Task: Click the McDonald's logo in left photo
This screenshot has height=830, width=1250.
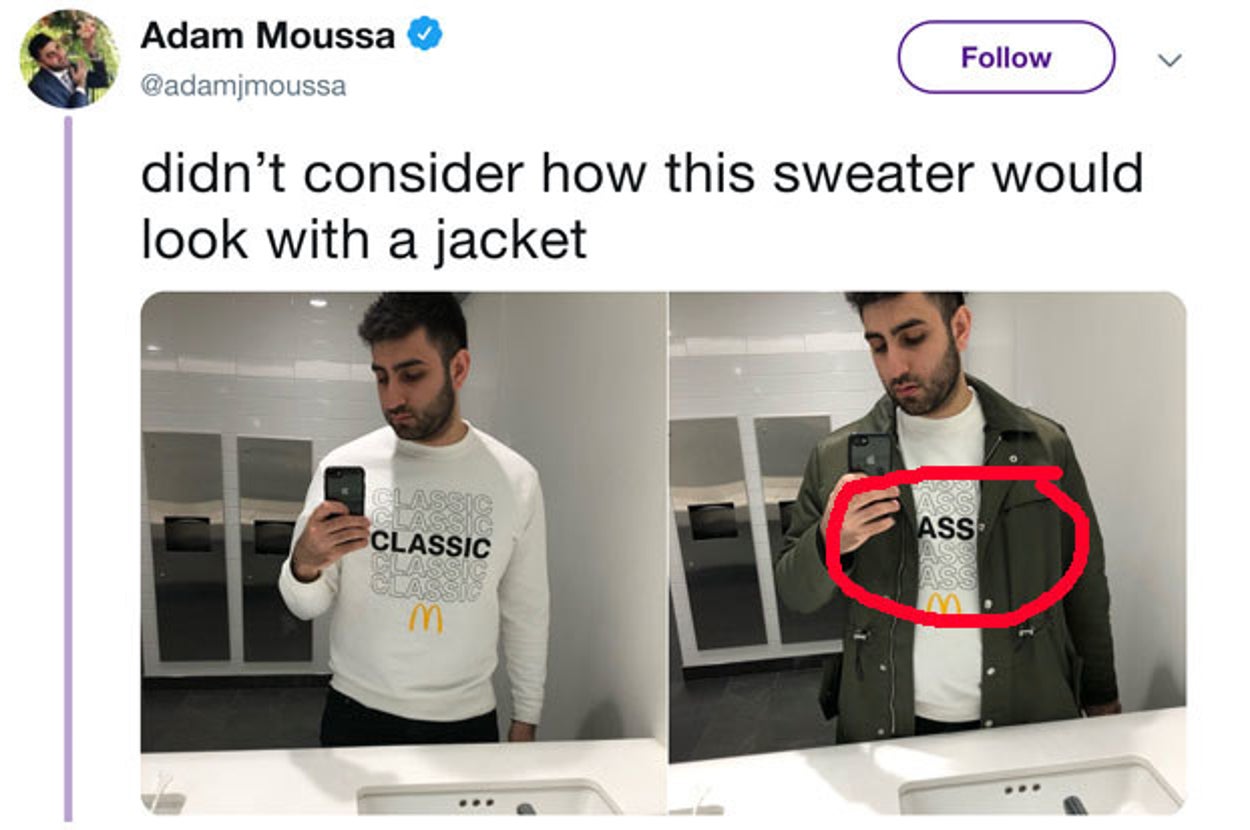Action: 425,619
